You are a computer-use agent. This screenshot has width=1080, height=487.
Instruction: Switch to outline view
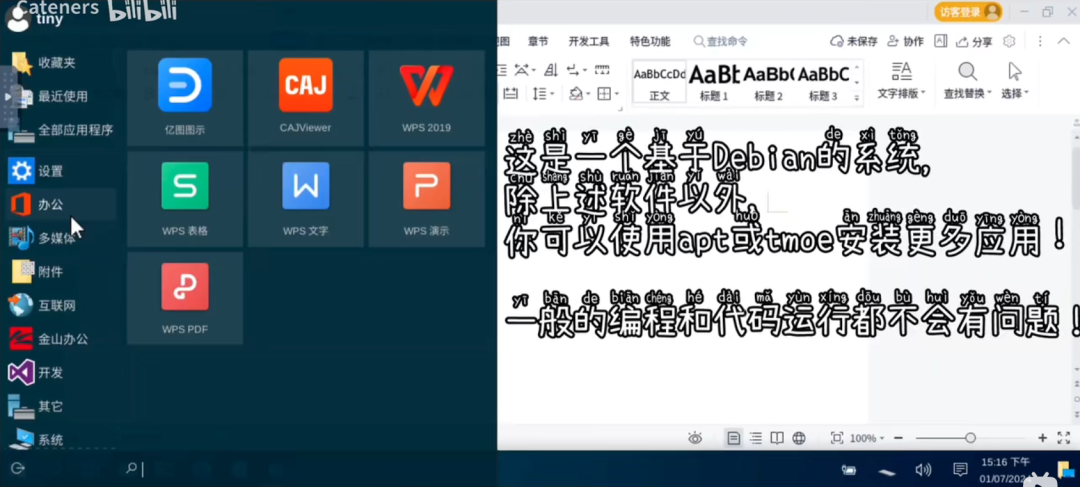point(756,438)
